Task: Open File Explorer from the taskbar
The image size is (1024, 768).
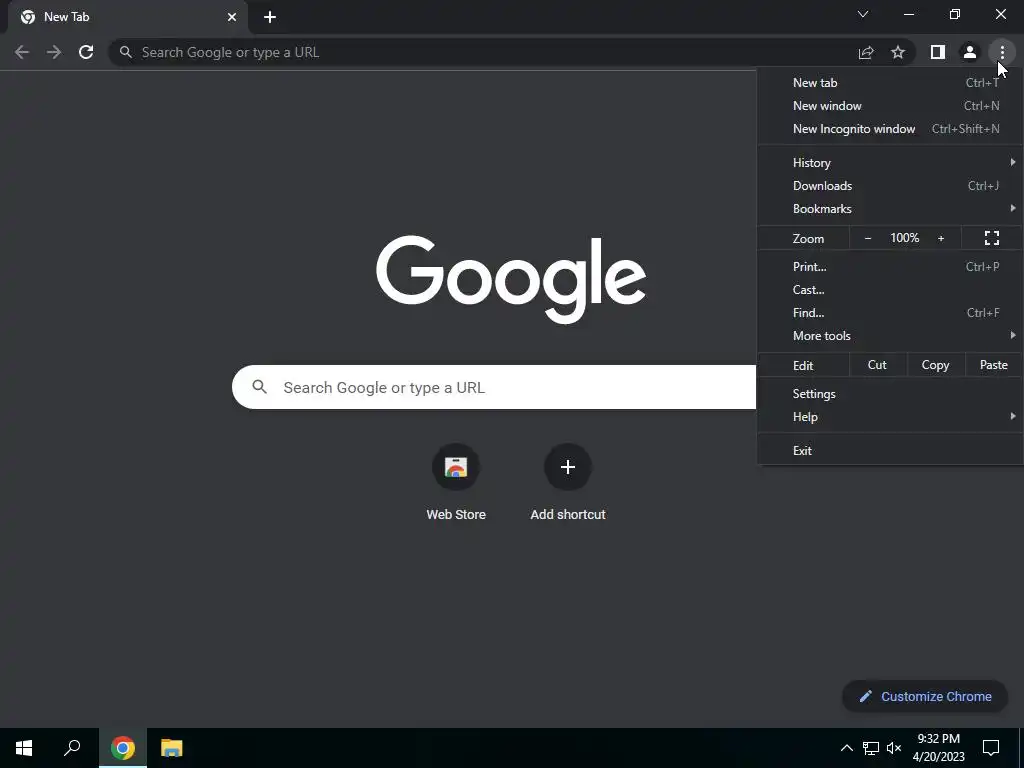Action: [171, 748]
